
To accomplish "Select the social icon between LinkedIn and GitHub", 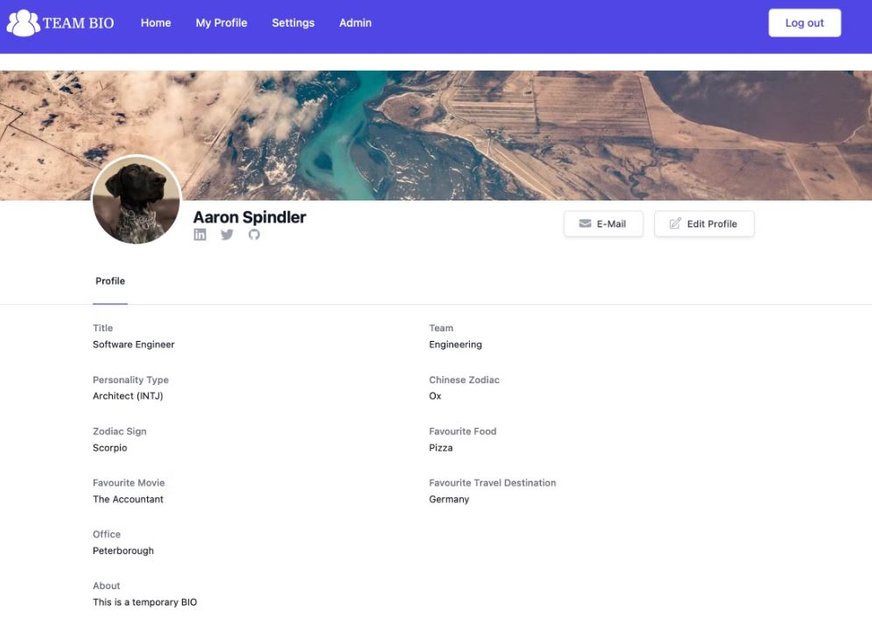I will click(227, 234).
